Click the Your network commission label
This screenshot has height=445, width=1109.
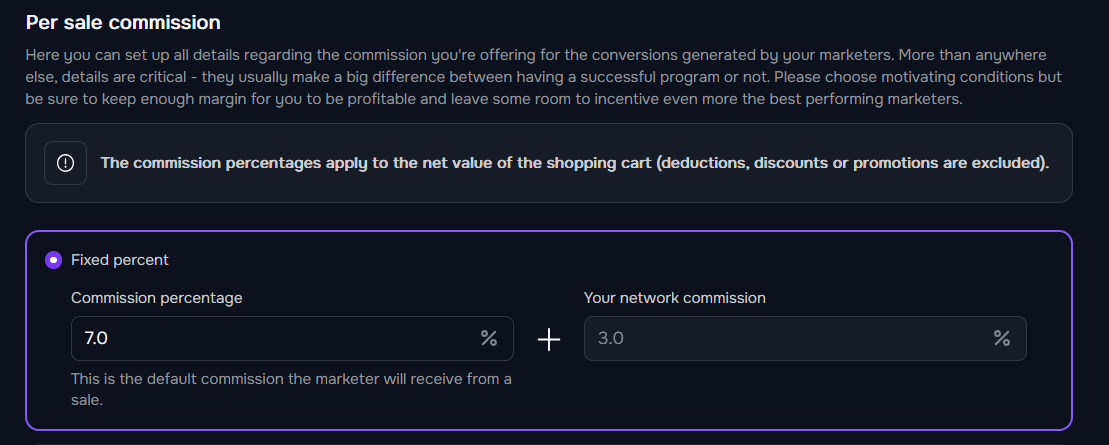click(x=675, y=298)
